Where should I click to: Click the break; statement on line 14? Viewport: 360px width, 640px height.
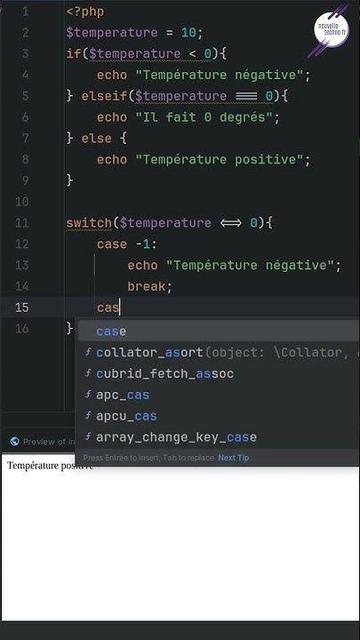(x=150, y=286)
